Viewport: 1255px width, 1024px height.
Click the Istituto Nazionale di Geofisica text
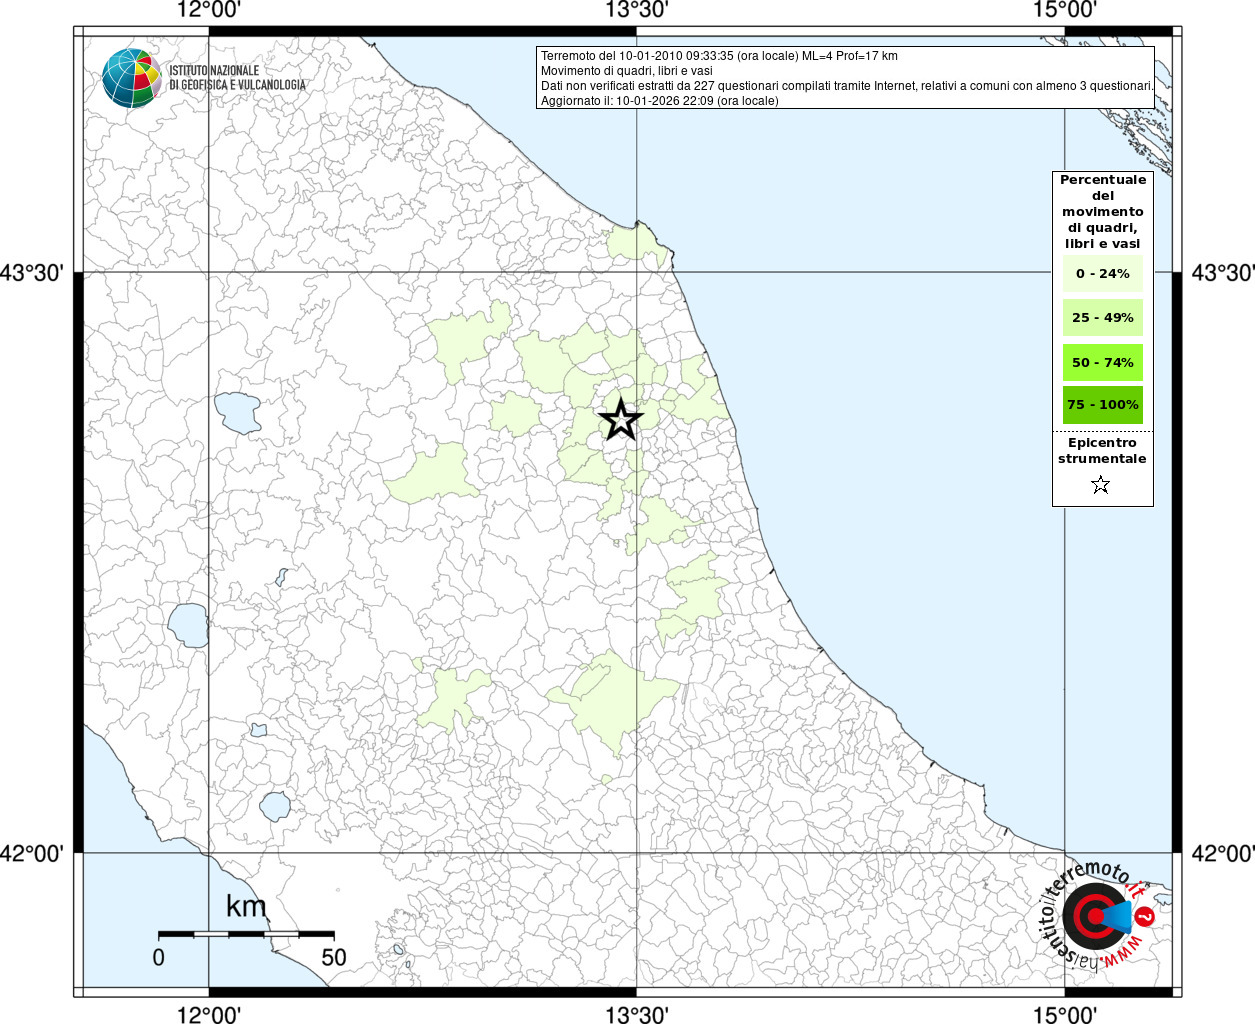(x=237, y=78)
